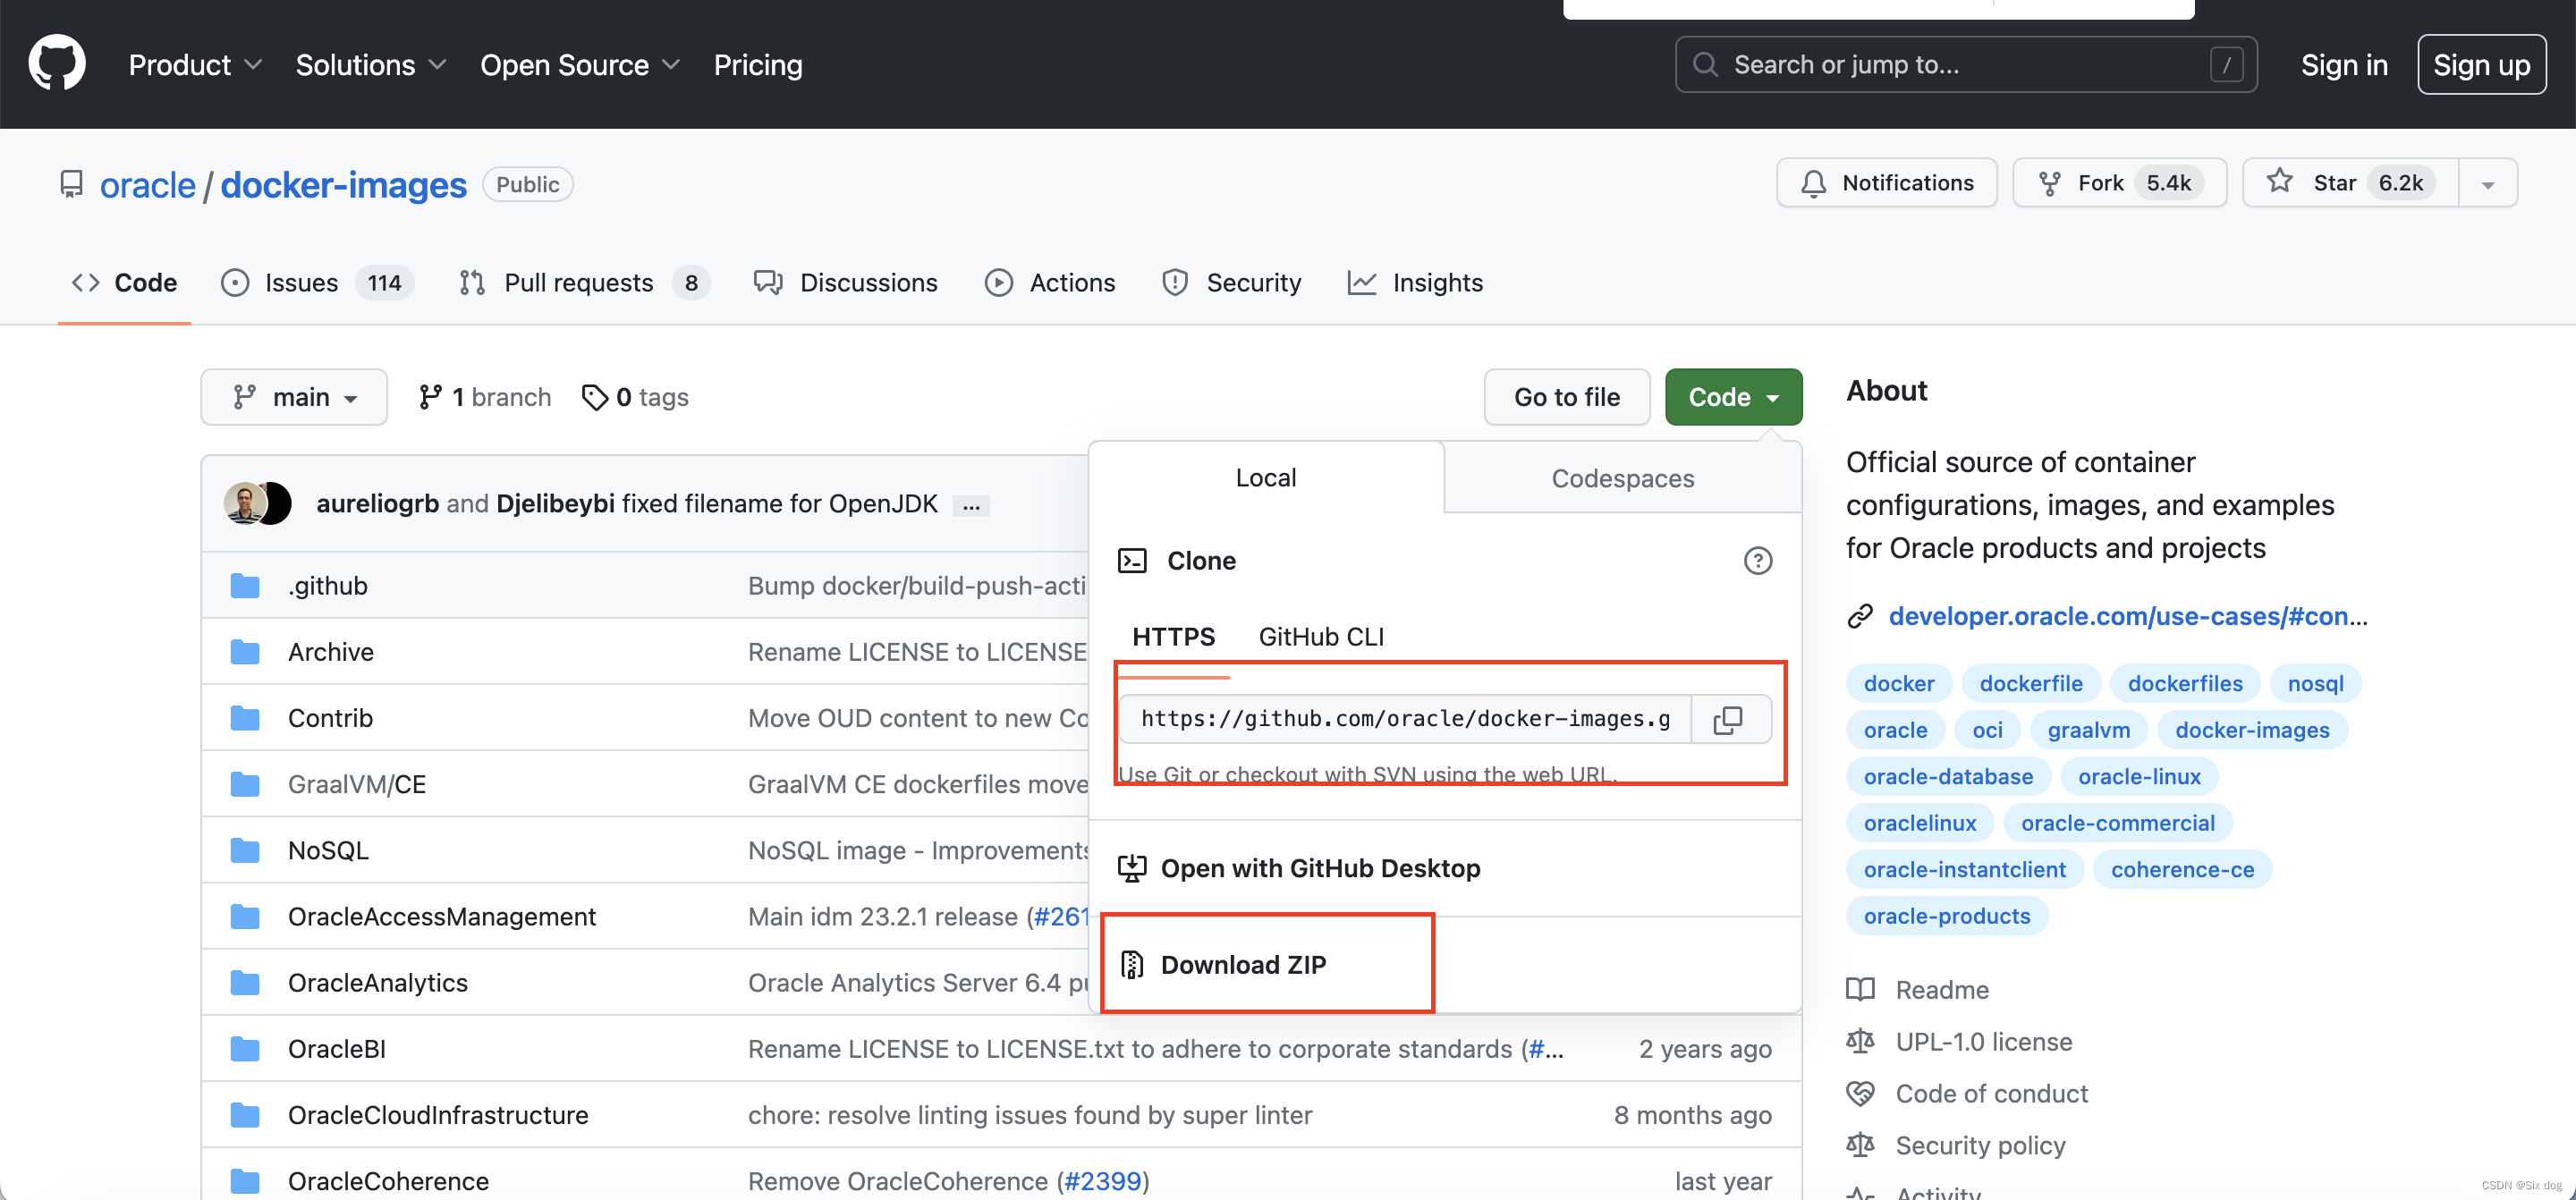2576x1200 pixels.
Task: Click the clone help question icon
Action: pos(1757,561)
